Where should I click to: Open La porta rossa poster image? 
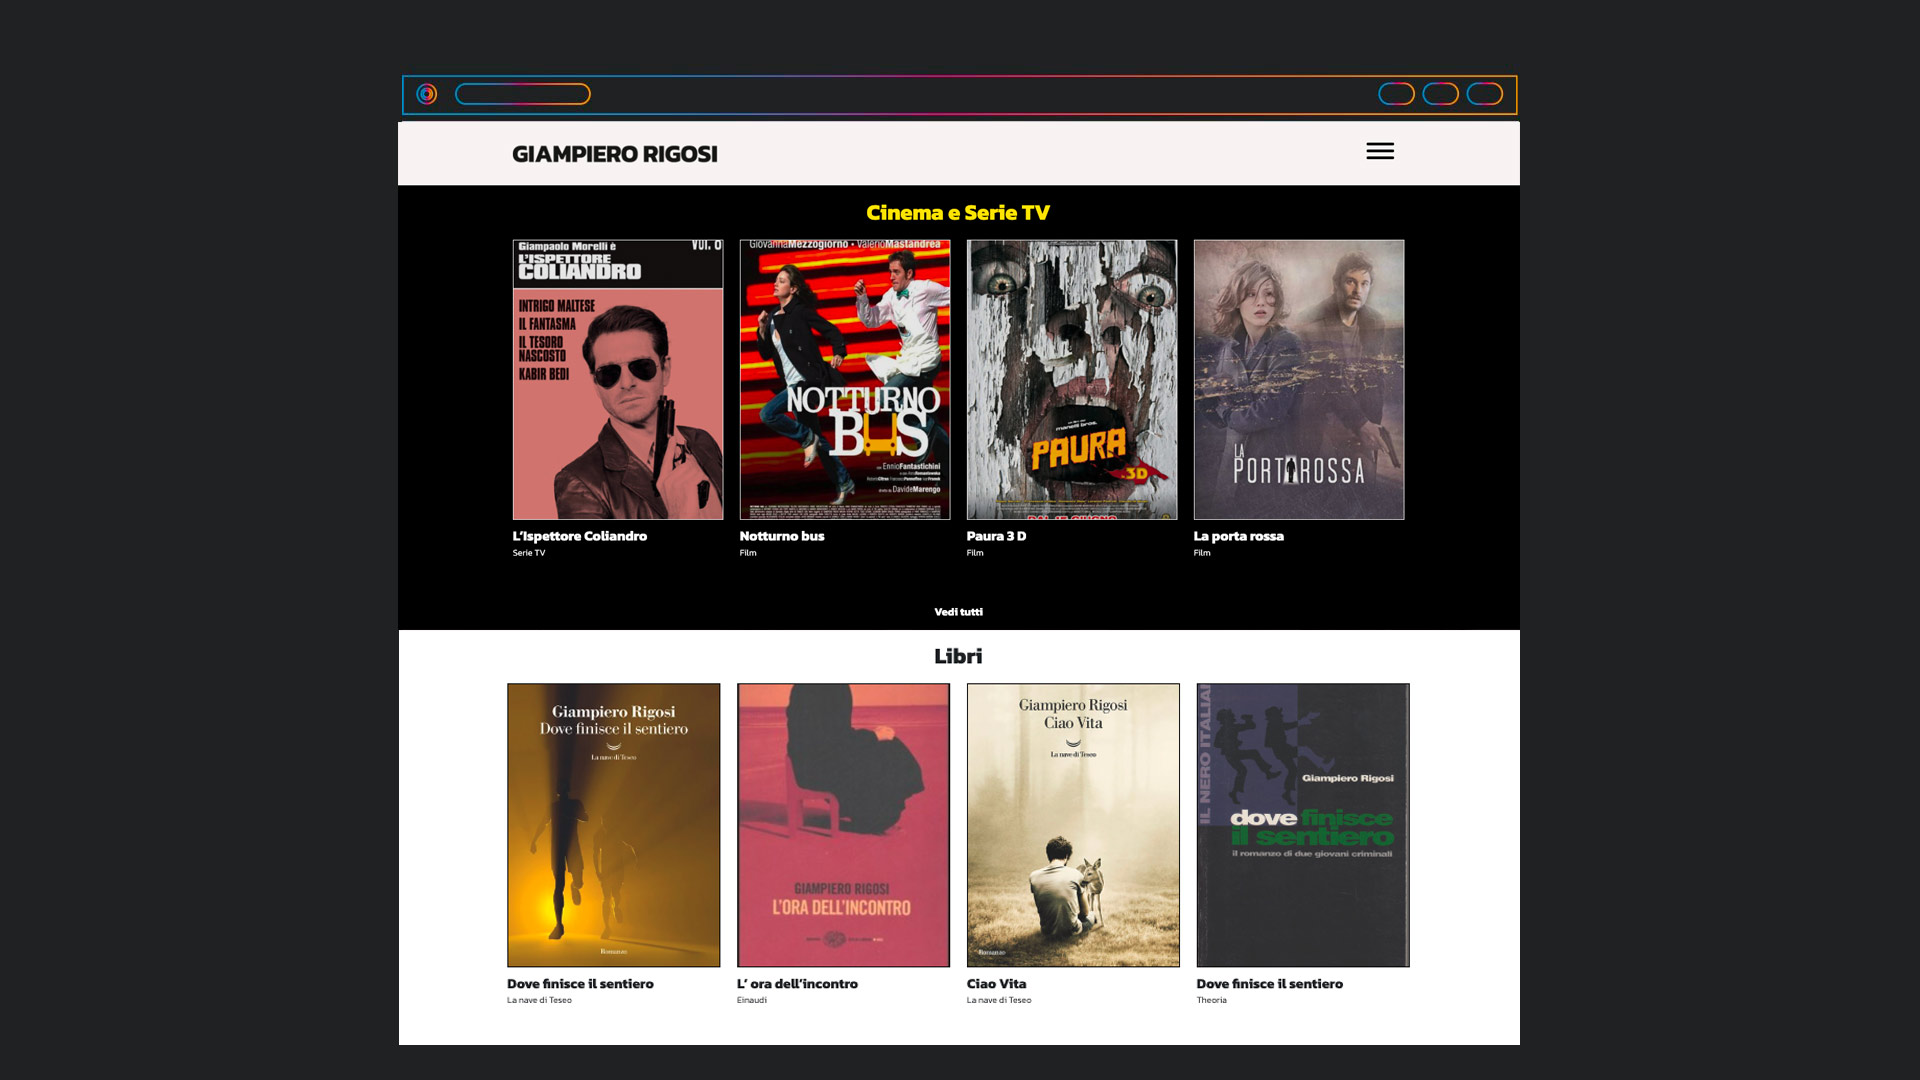point(1298,379)
